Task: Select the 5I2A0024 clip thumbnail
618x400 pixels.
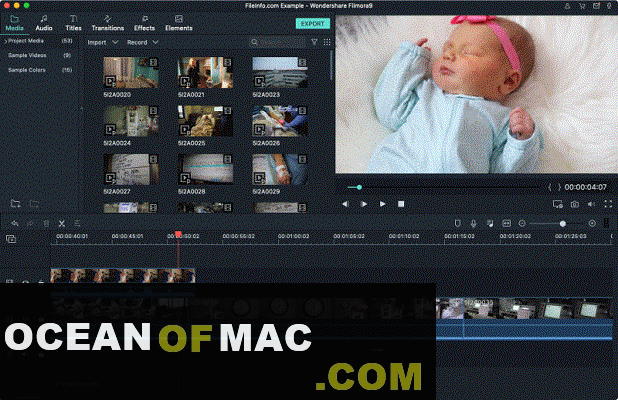Action: pyautogui.click(x=131, y=121)
